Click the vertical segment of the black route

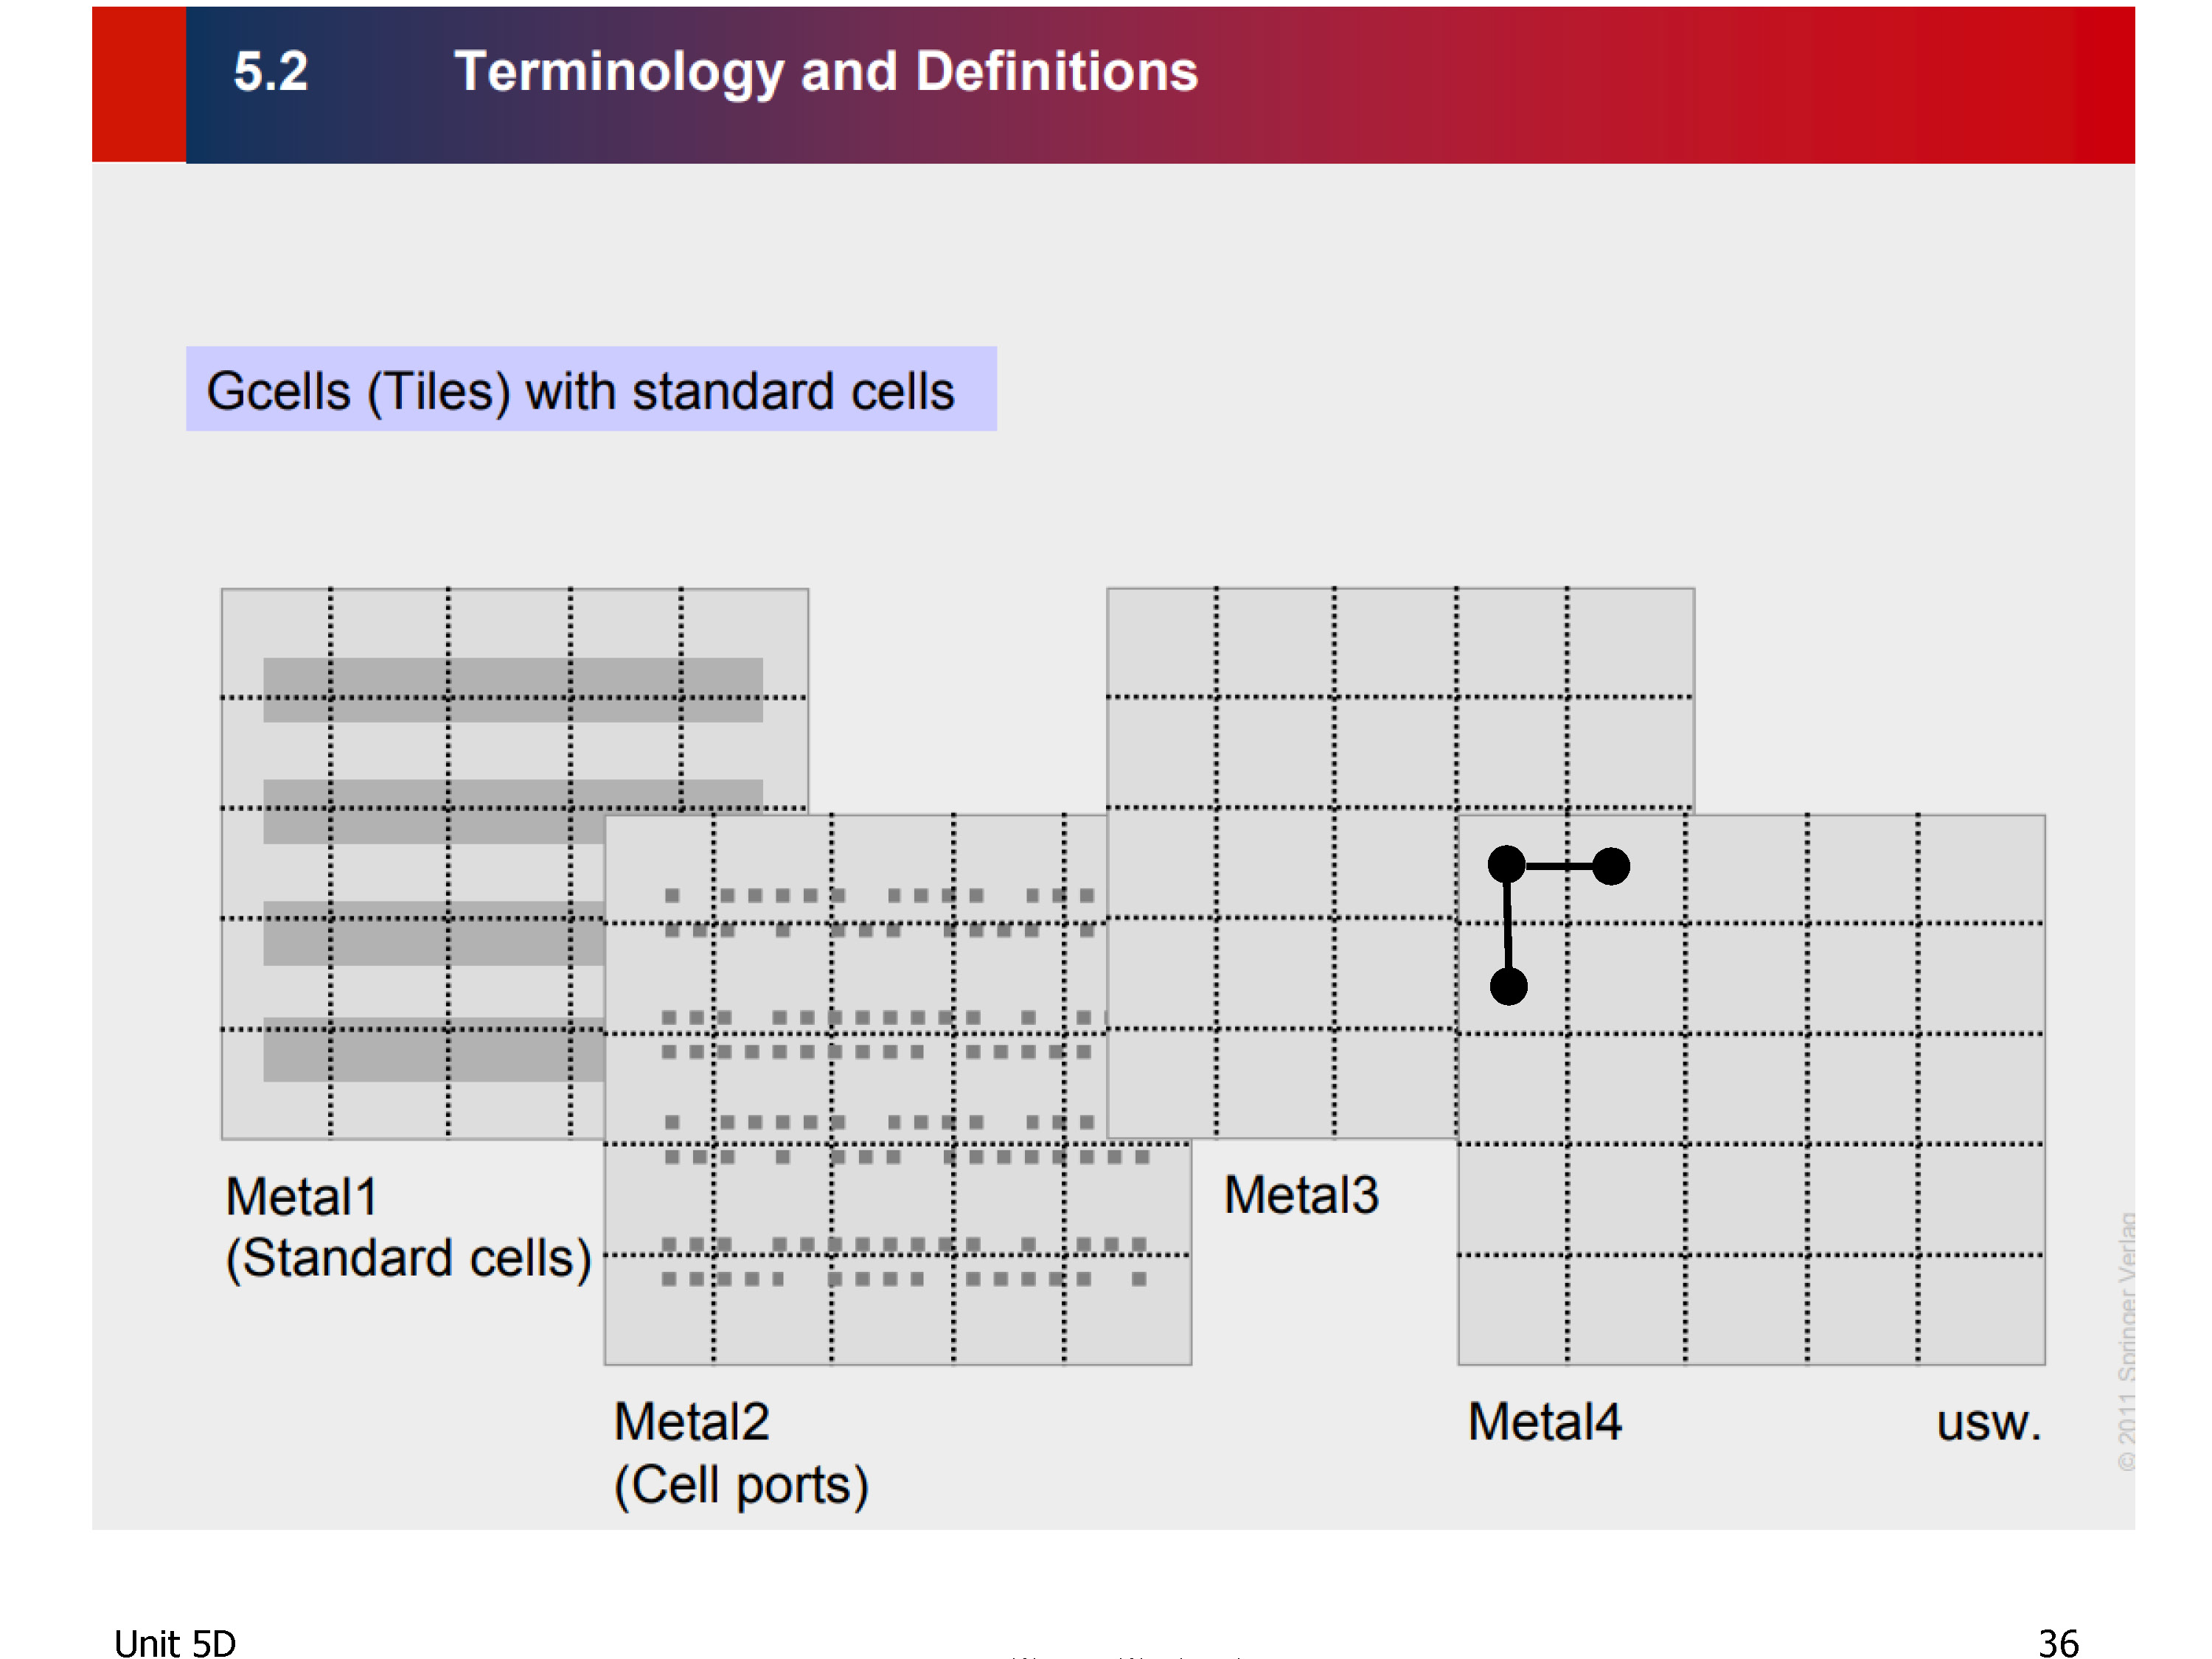click(x=1508, y=925)
